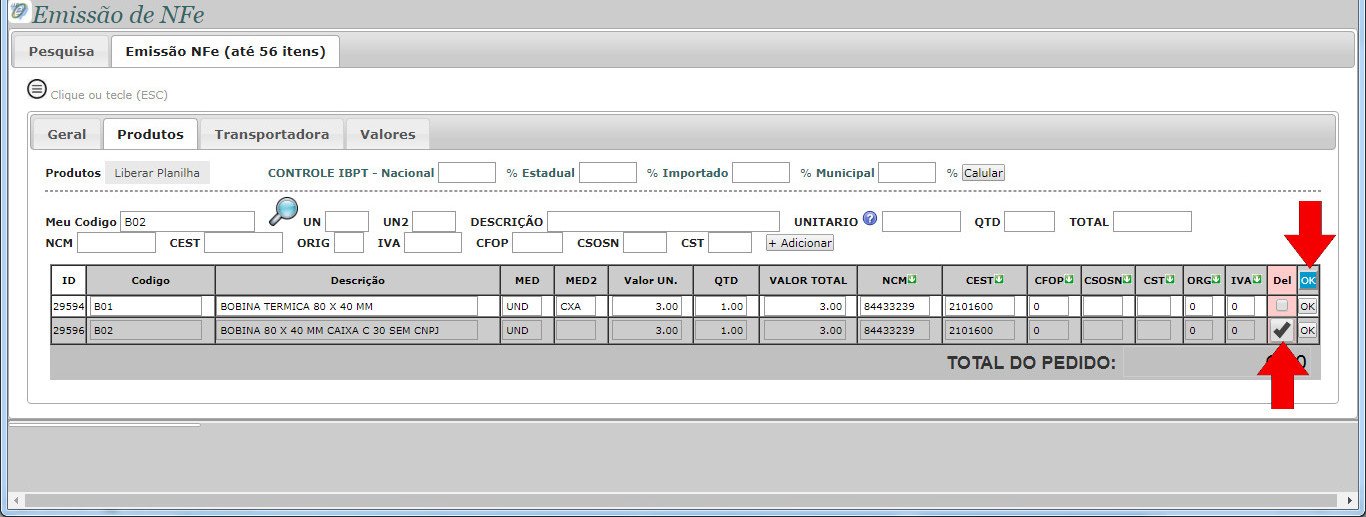This screenshot has width=1366, height=517.
Task: Check the Del checkbox for item B01
Action: point(1281,305)
